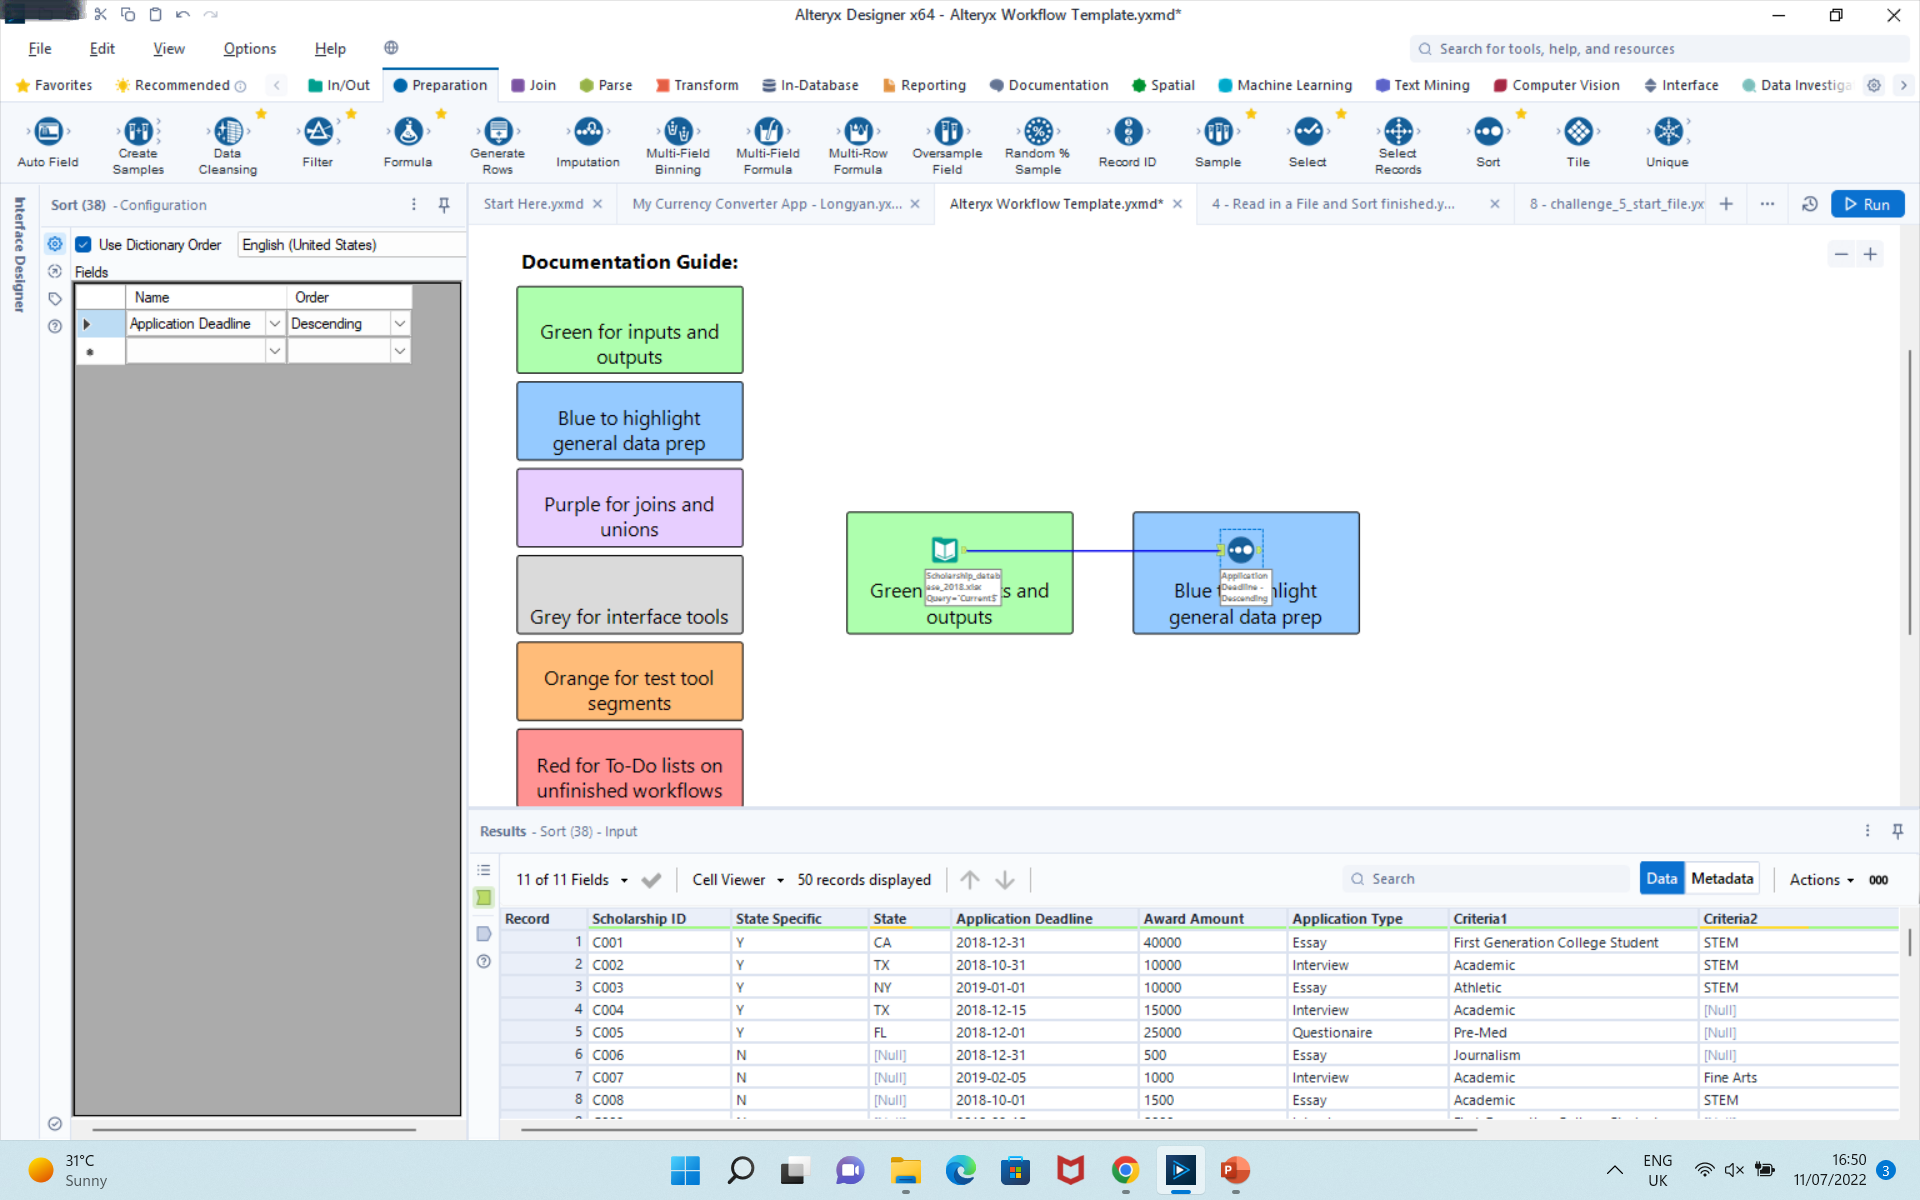This screenshot has width=1920, height=1200.
Task: Switch Results view to Data
Action: point(1662,878)
